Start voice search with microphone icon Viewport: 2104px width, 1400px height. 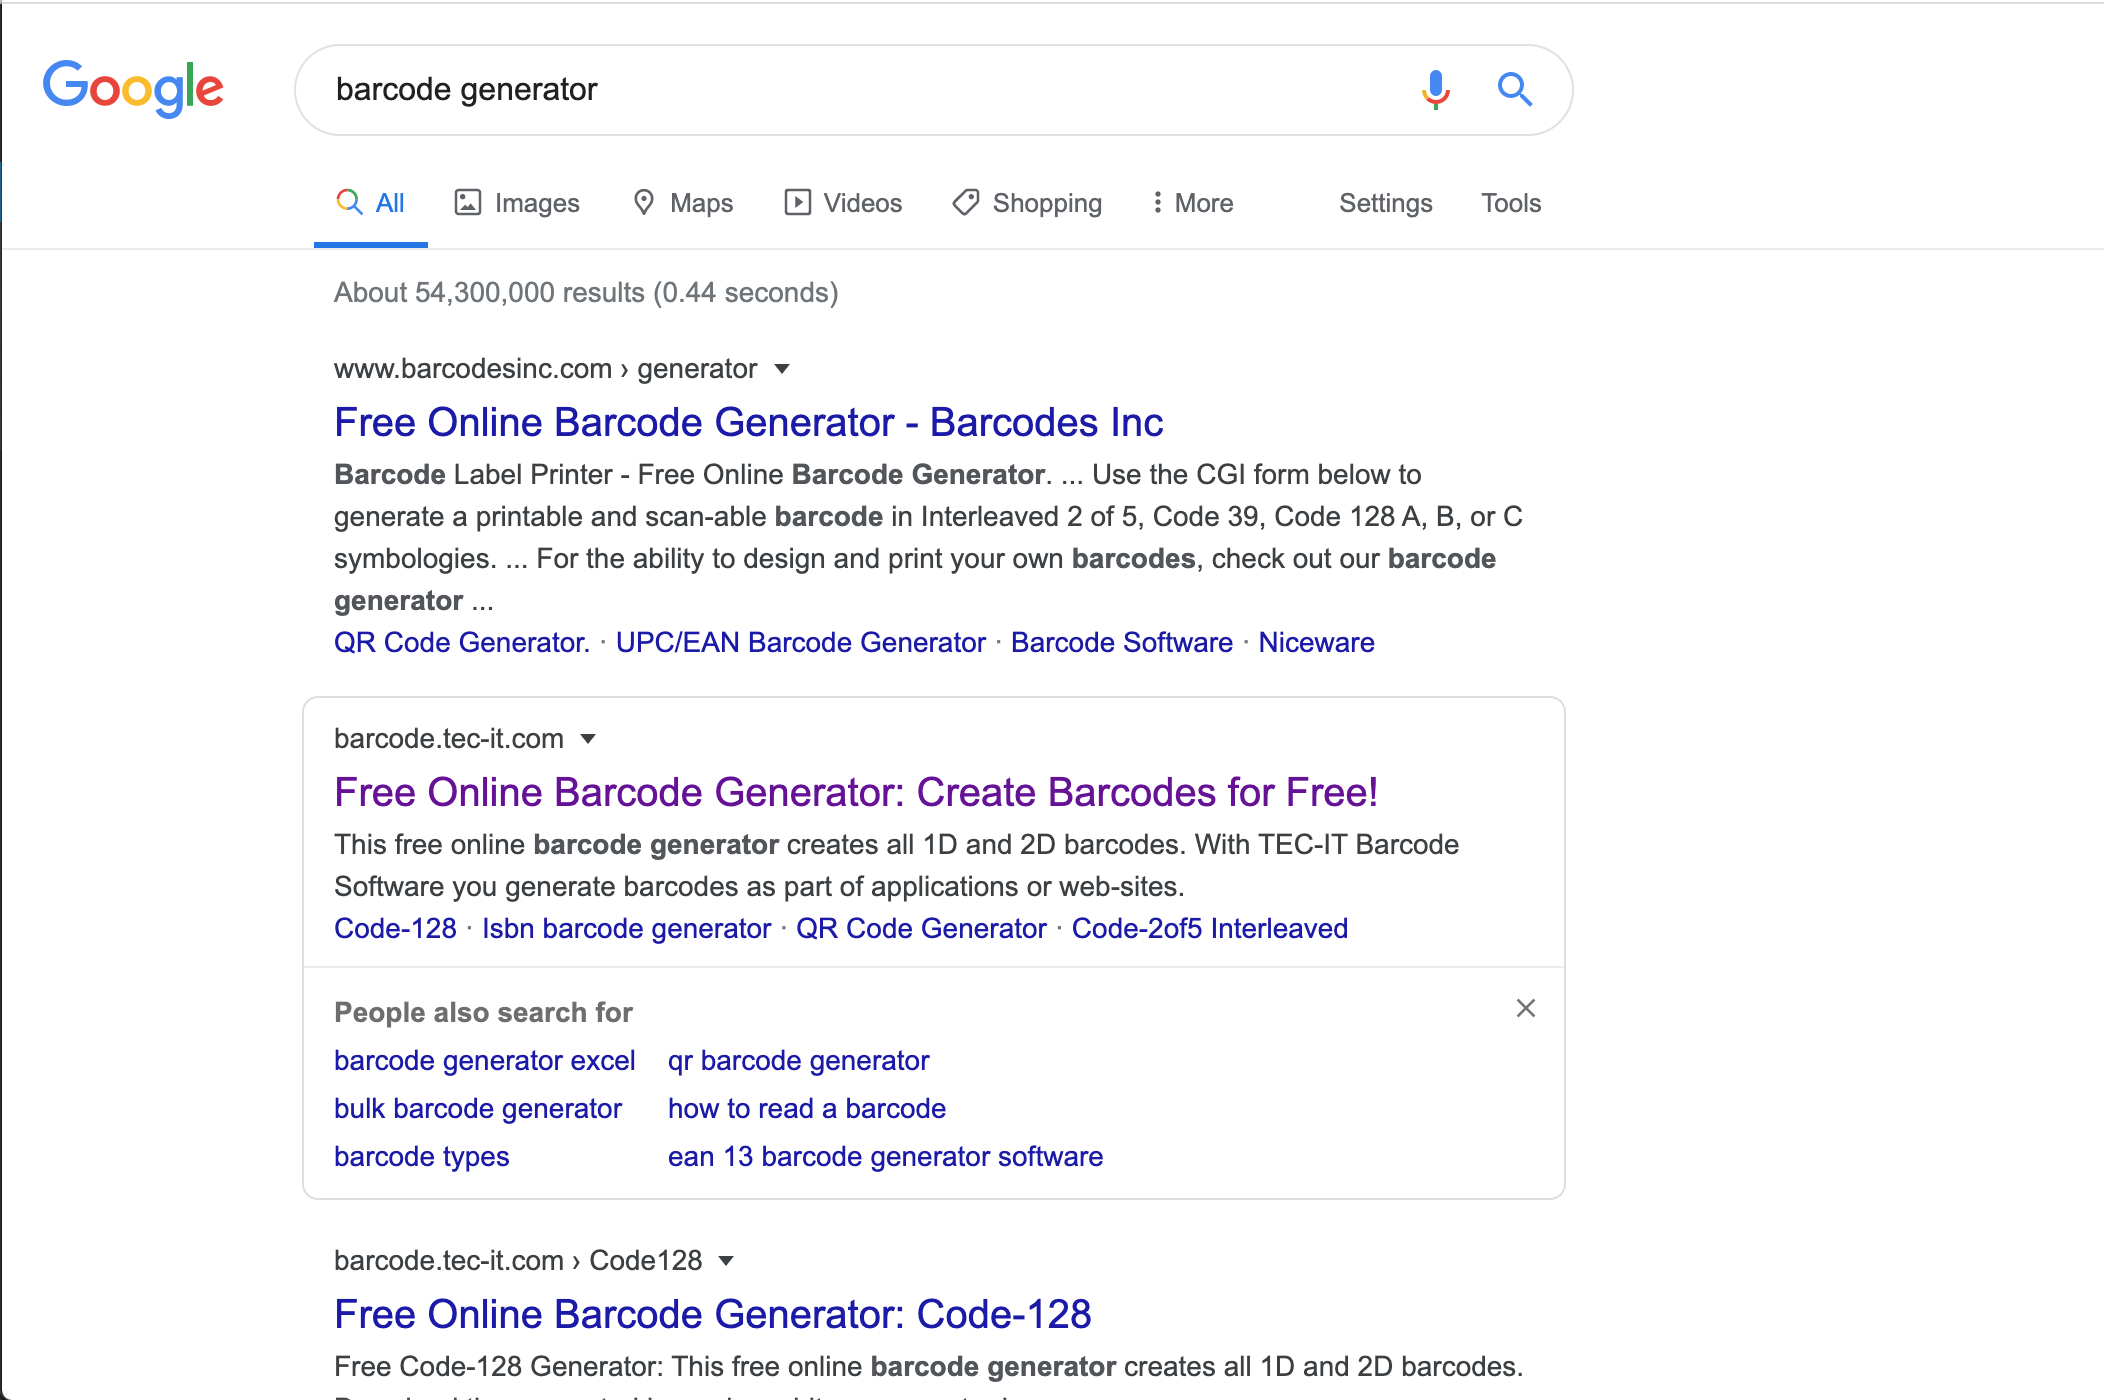pos(1435,90)
